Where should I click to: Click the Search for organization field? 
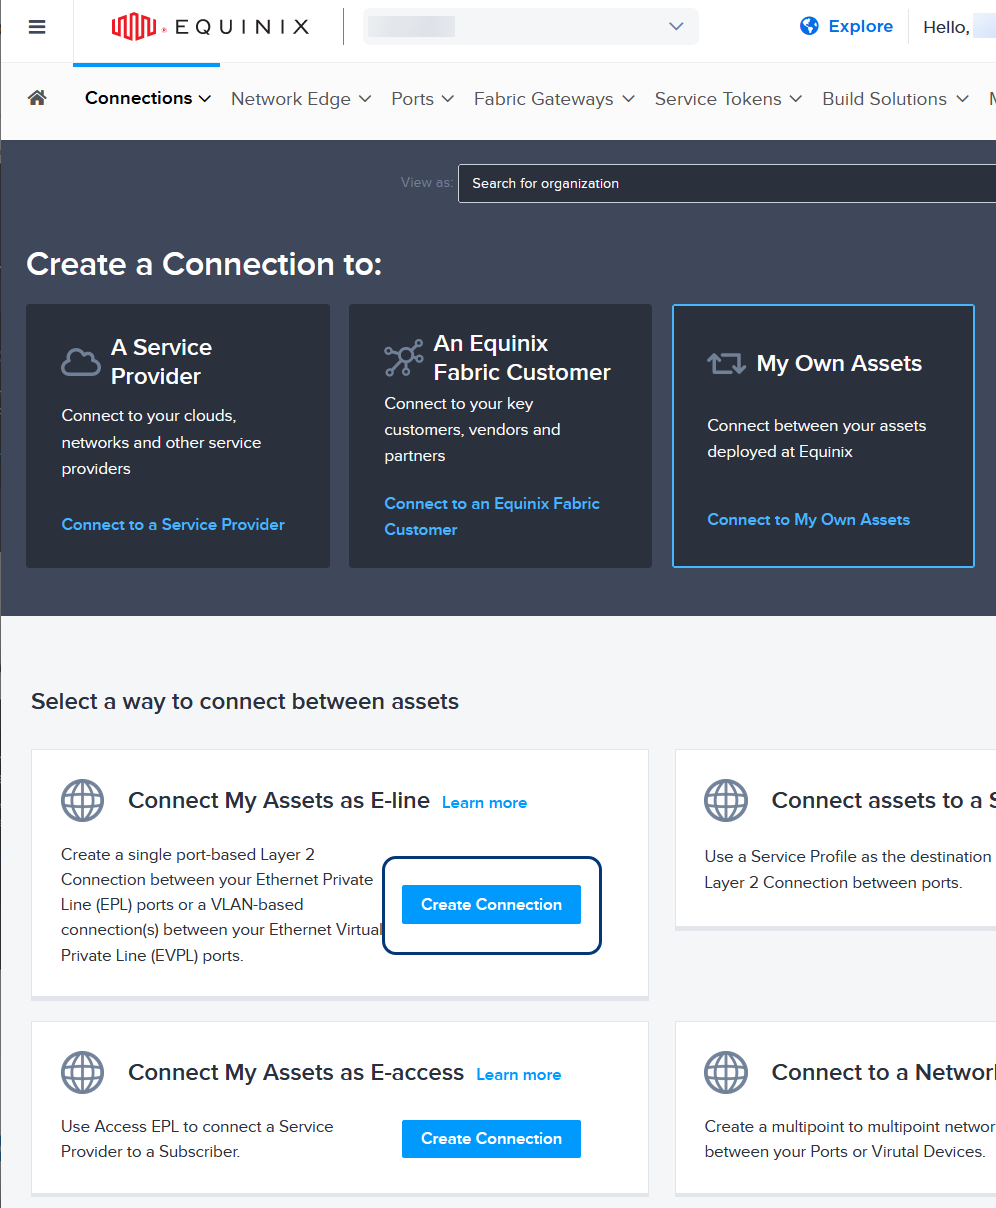click(727, 183)
